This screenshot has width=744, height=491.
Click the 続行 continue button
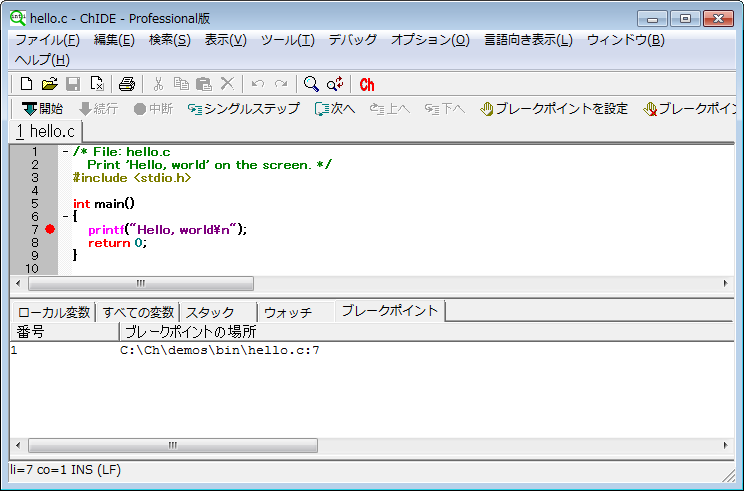click(x=98, y=109)
